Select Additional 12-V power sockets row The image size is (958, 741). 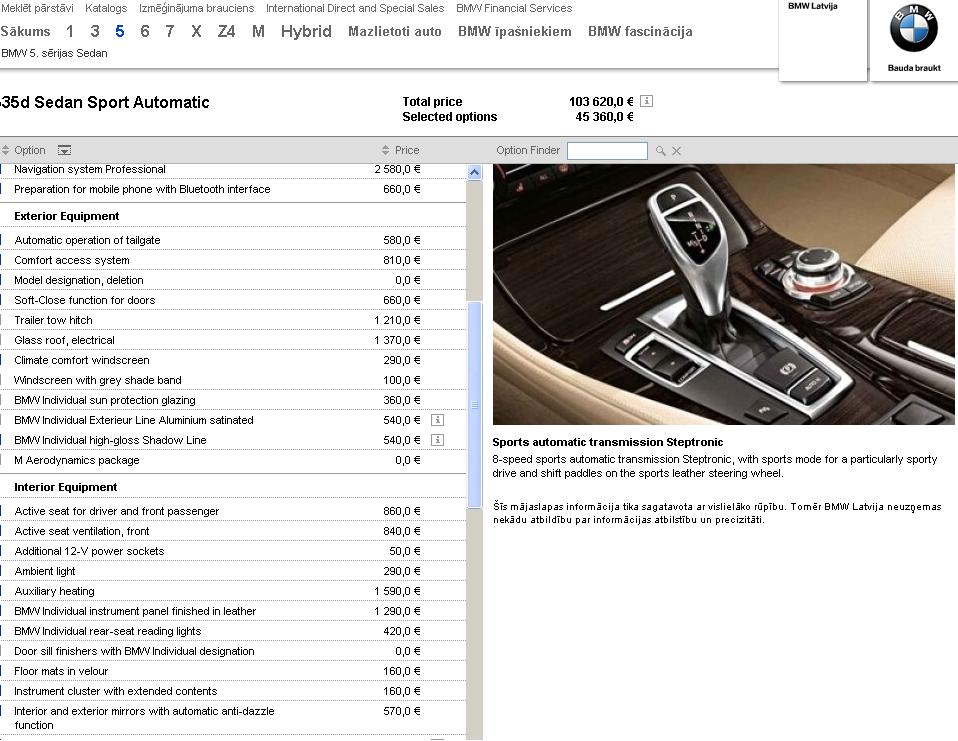coord(233,551)
